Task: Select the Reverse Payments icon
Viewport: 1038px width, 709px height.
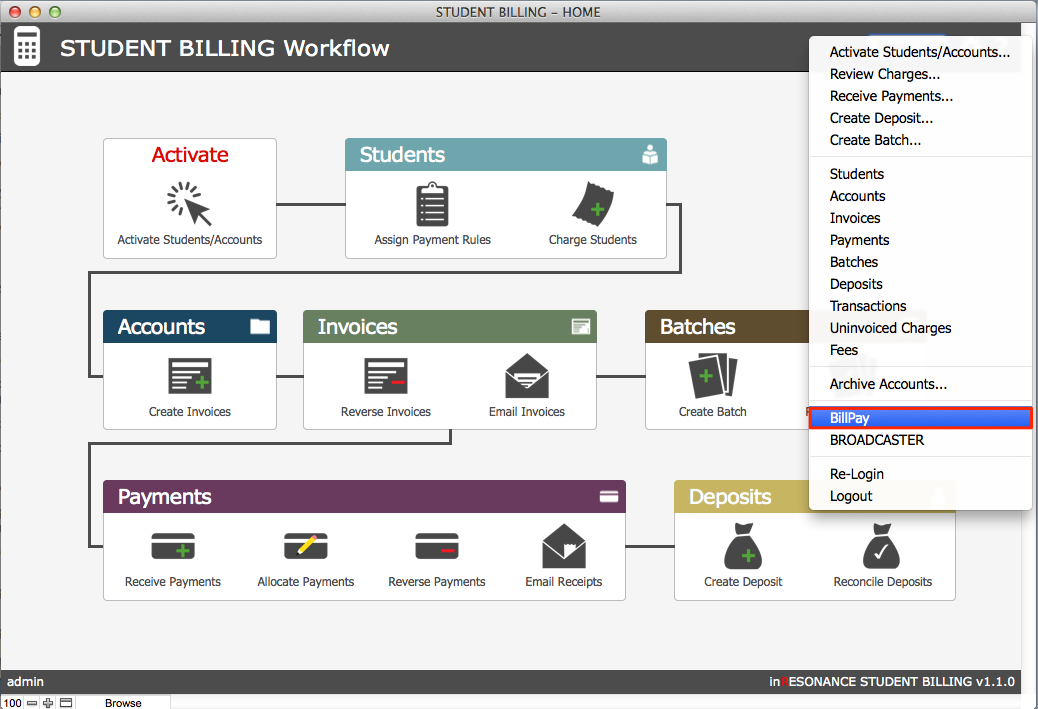Action: pos(436,546)
